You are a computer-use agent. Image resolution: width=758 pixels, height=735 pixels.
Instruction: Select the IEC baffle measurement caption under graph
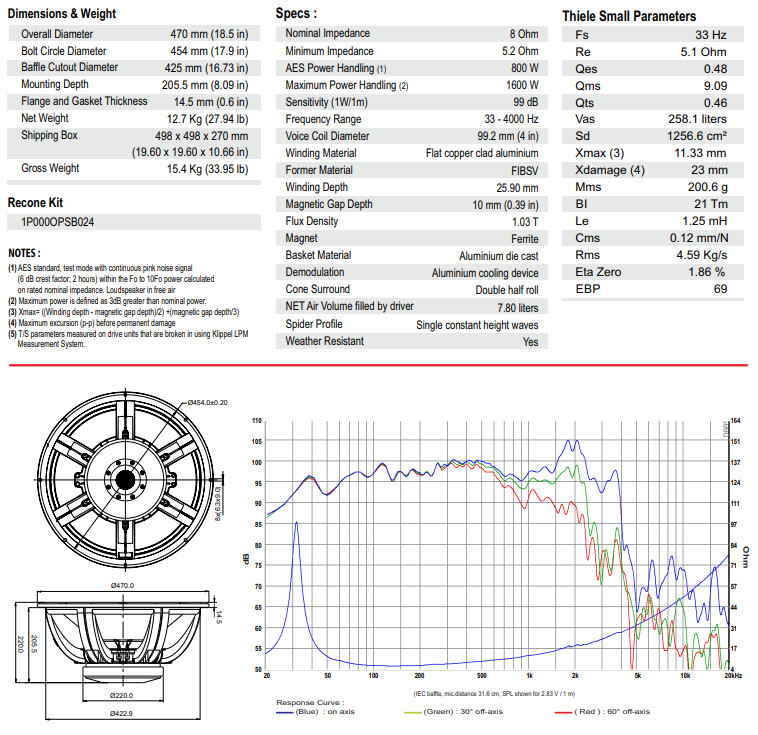494,693
